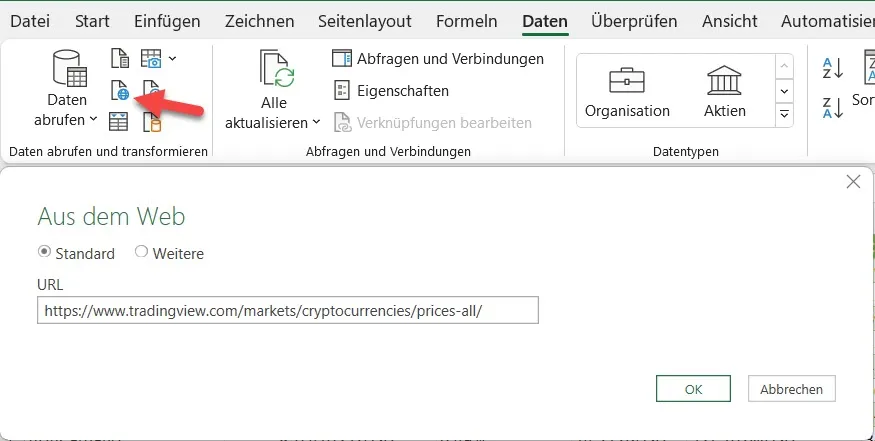
Task: Switch to the Automatisieren tab
Action: pos(828,21)
